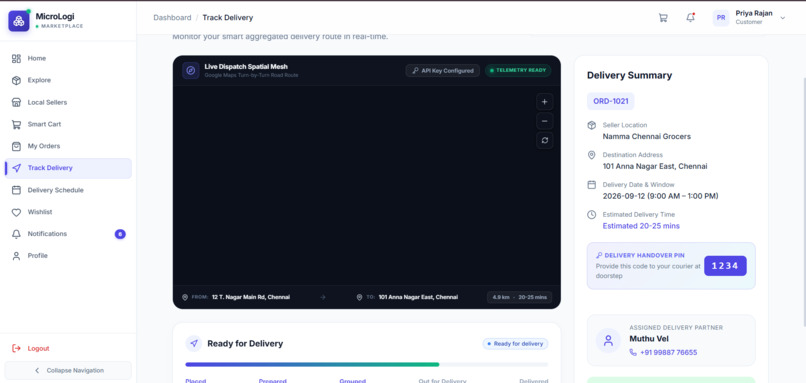The height and width of the screenshot is (383, 806).
Task: Click Track Delivery breadcrumb text
Action: click(x=228, y=17)
